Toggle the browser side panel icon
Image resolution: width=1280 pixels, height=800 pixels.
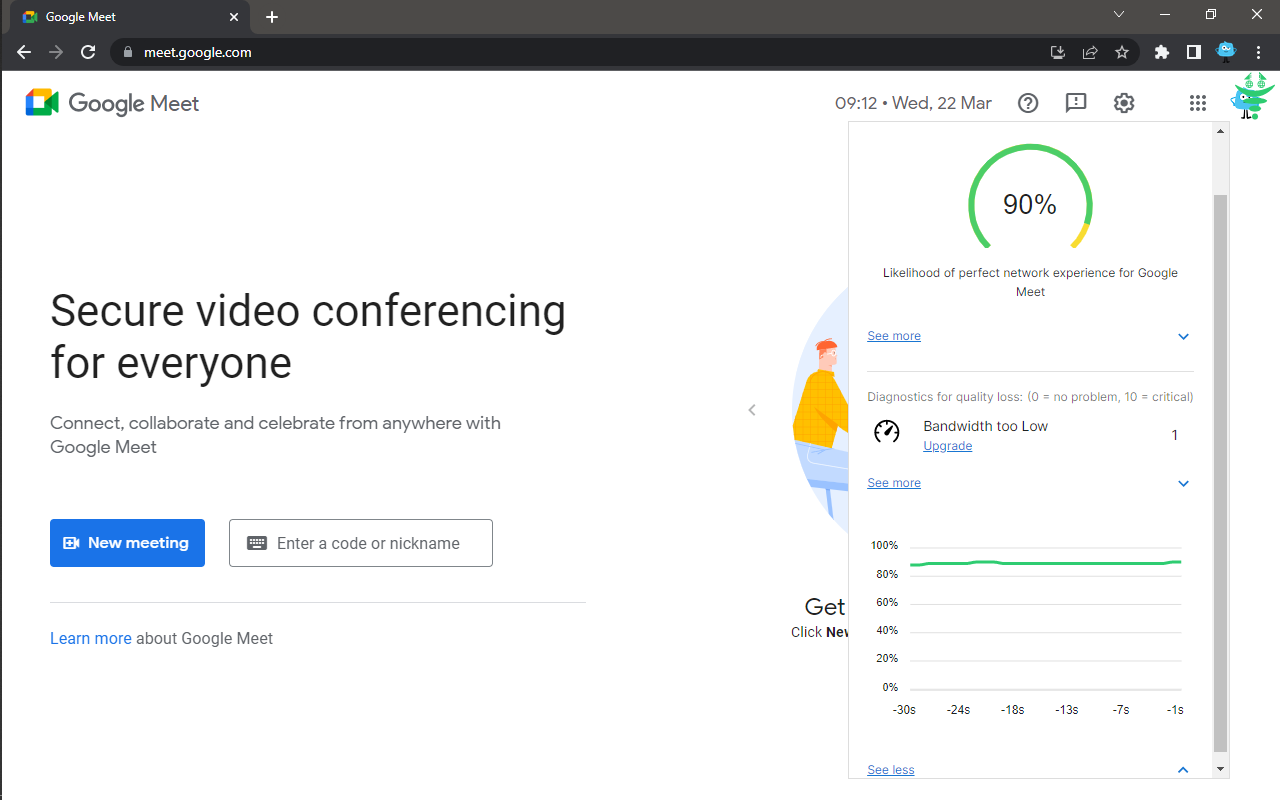pyautogui.click(x=1193, y=52)
